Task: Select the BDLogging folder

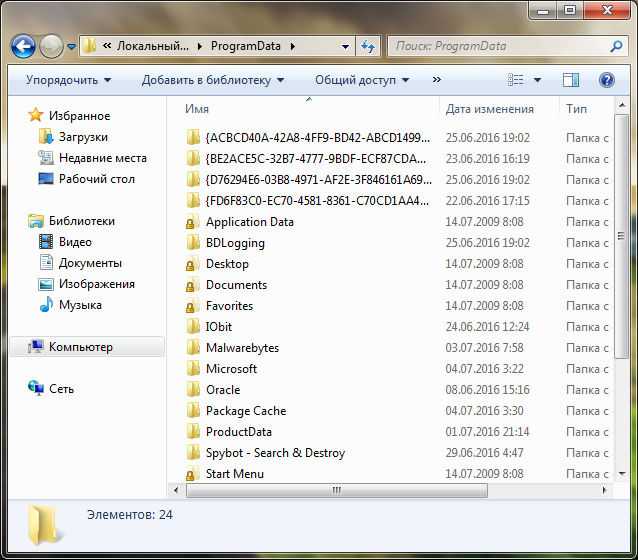Action: (235, 243)
